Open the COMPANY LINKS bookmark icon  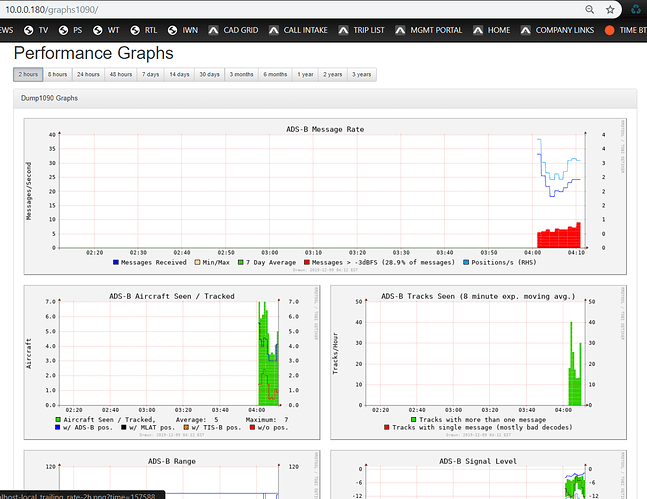coord(526,30)
